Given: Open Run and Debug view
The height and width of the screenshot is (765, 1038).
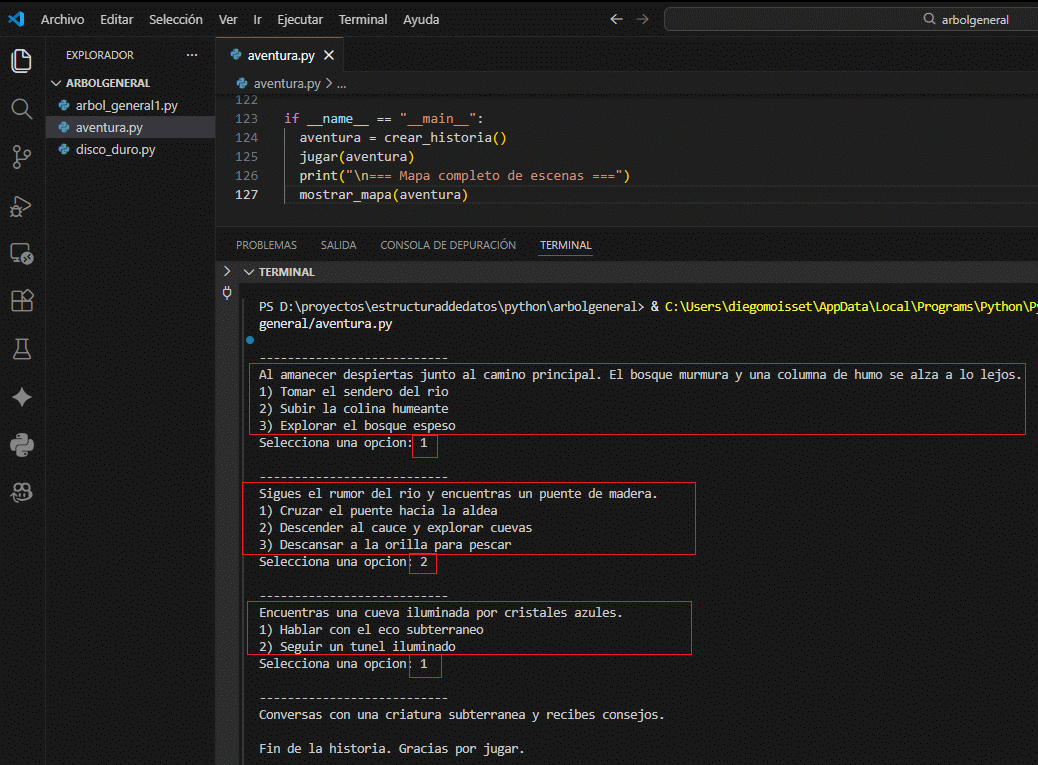Looking at the screenshot, I should pyautogui.click(x=21, y=205).
